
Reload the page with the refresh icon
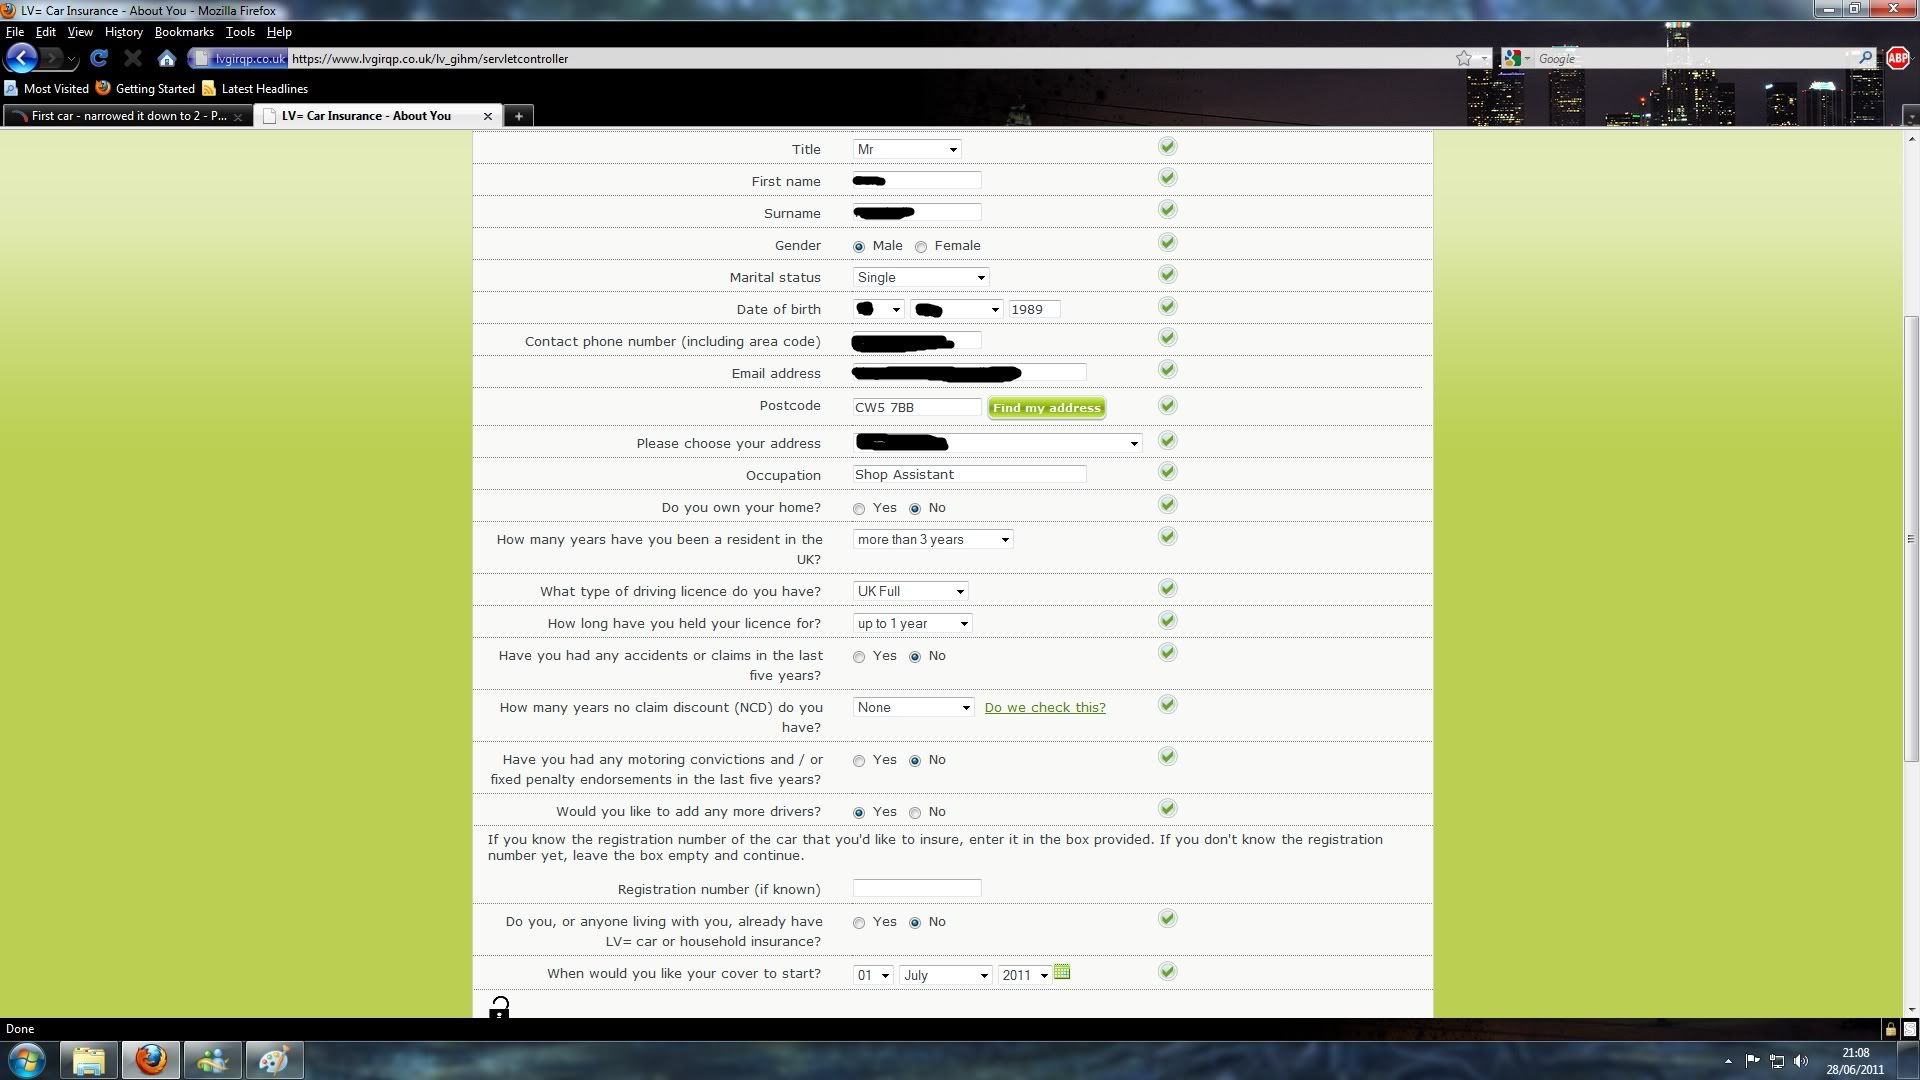pos(98,58)
